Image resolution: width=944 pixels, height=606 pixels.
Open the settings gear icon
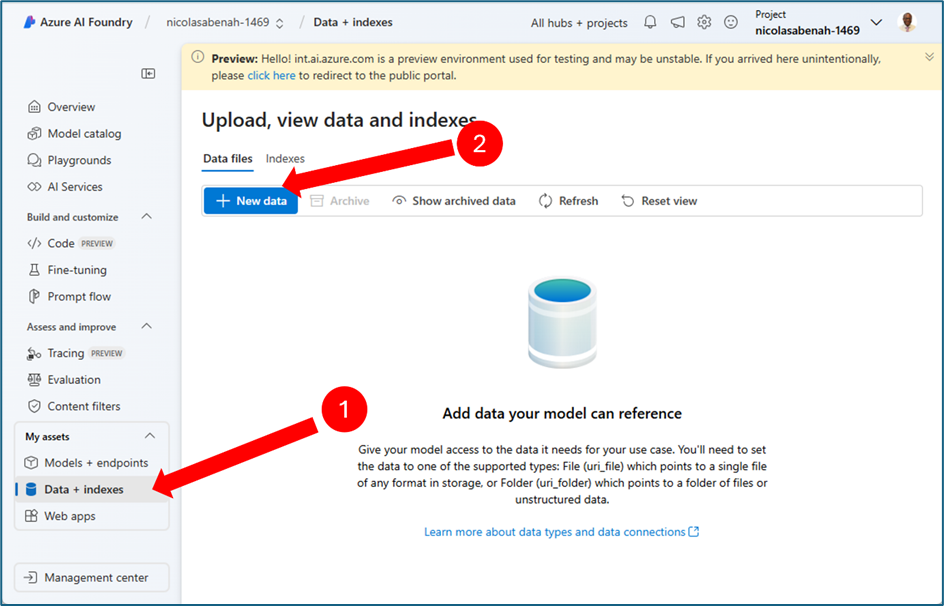tap(704, 22)
